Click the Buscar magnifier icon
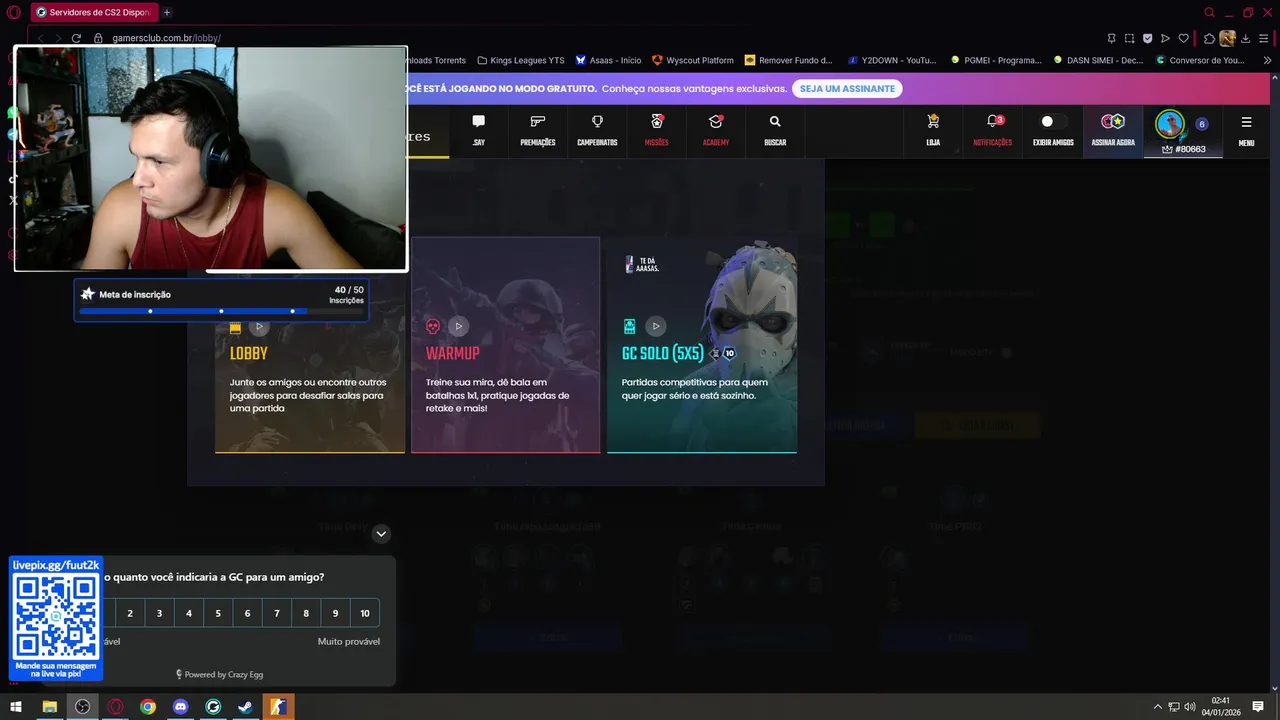The width and height of the screenshot is (1280, 720). [x=775, y=121]
